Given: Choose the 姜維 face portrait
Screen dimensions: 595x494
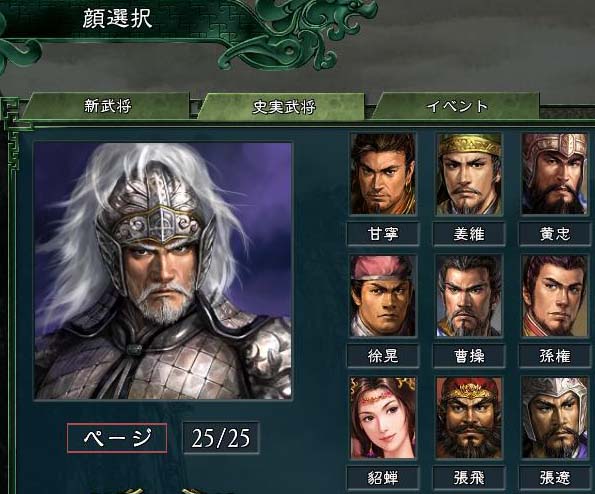Looking at the screenshot, I should click(x=469, y=174).
